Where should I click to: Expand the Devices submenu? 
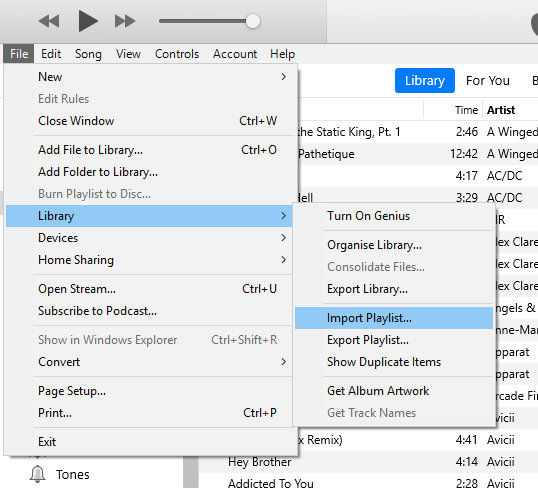149,238
